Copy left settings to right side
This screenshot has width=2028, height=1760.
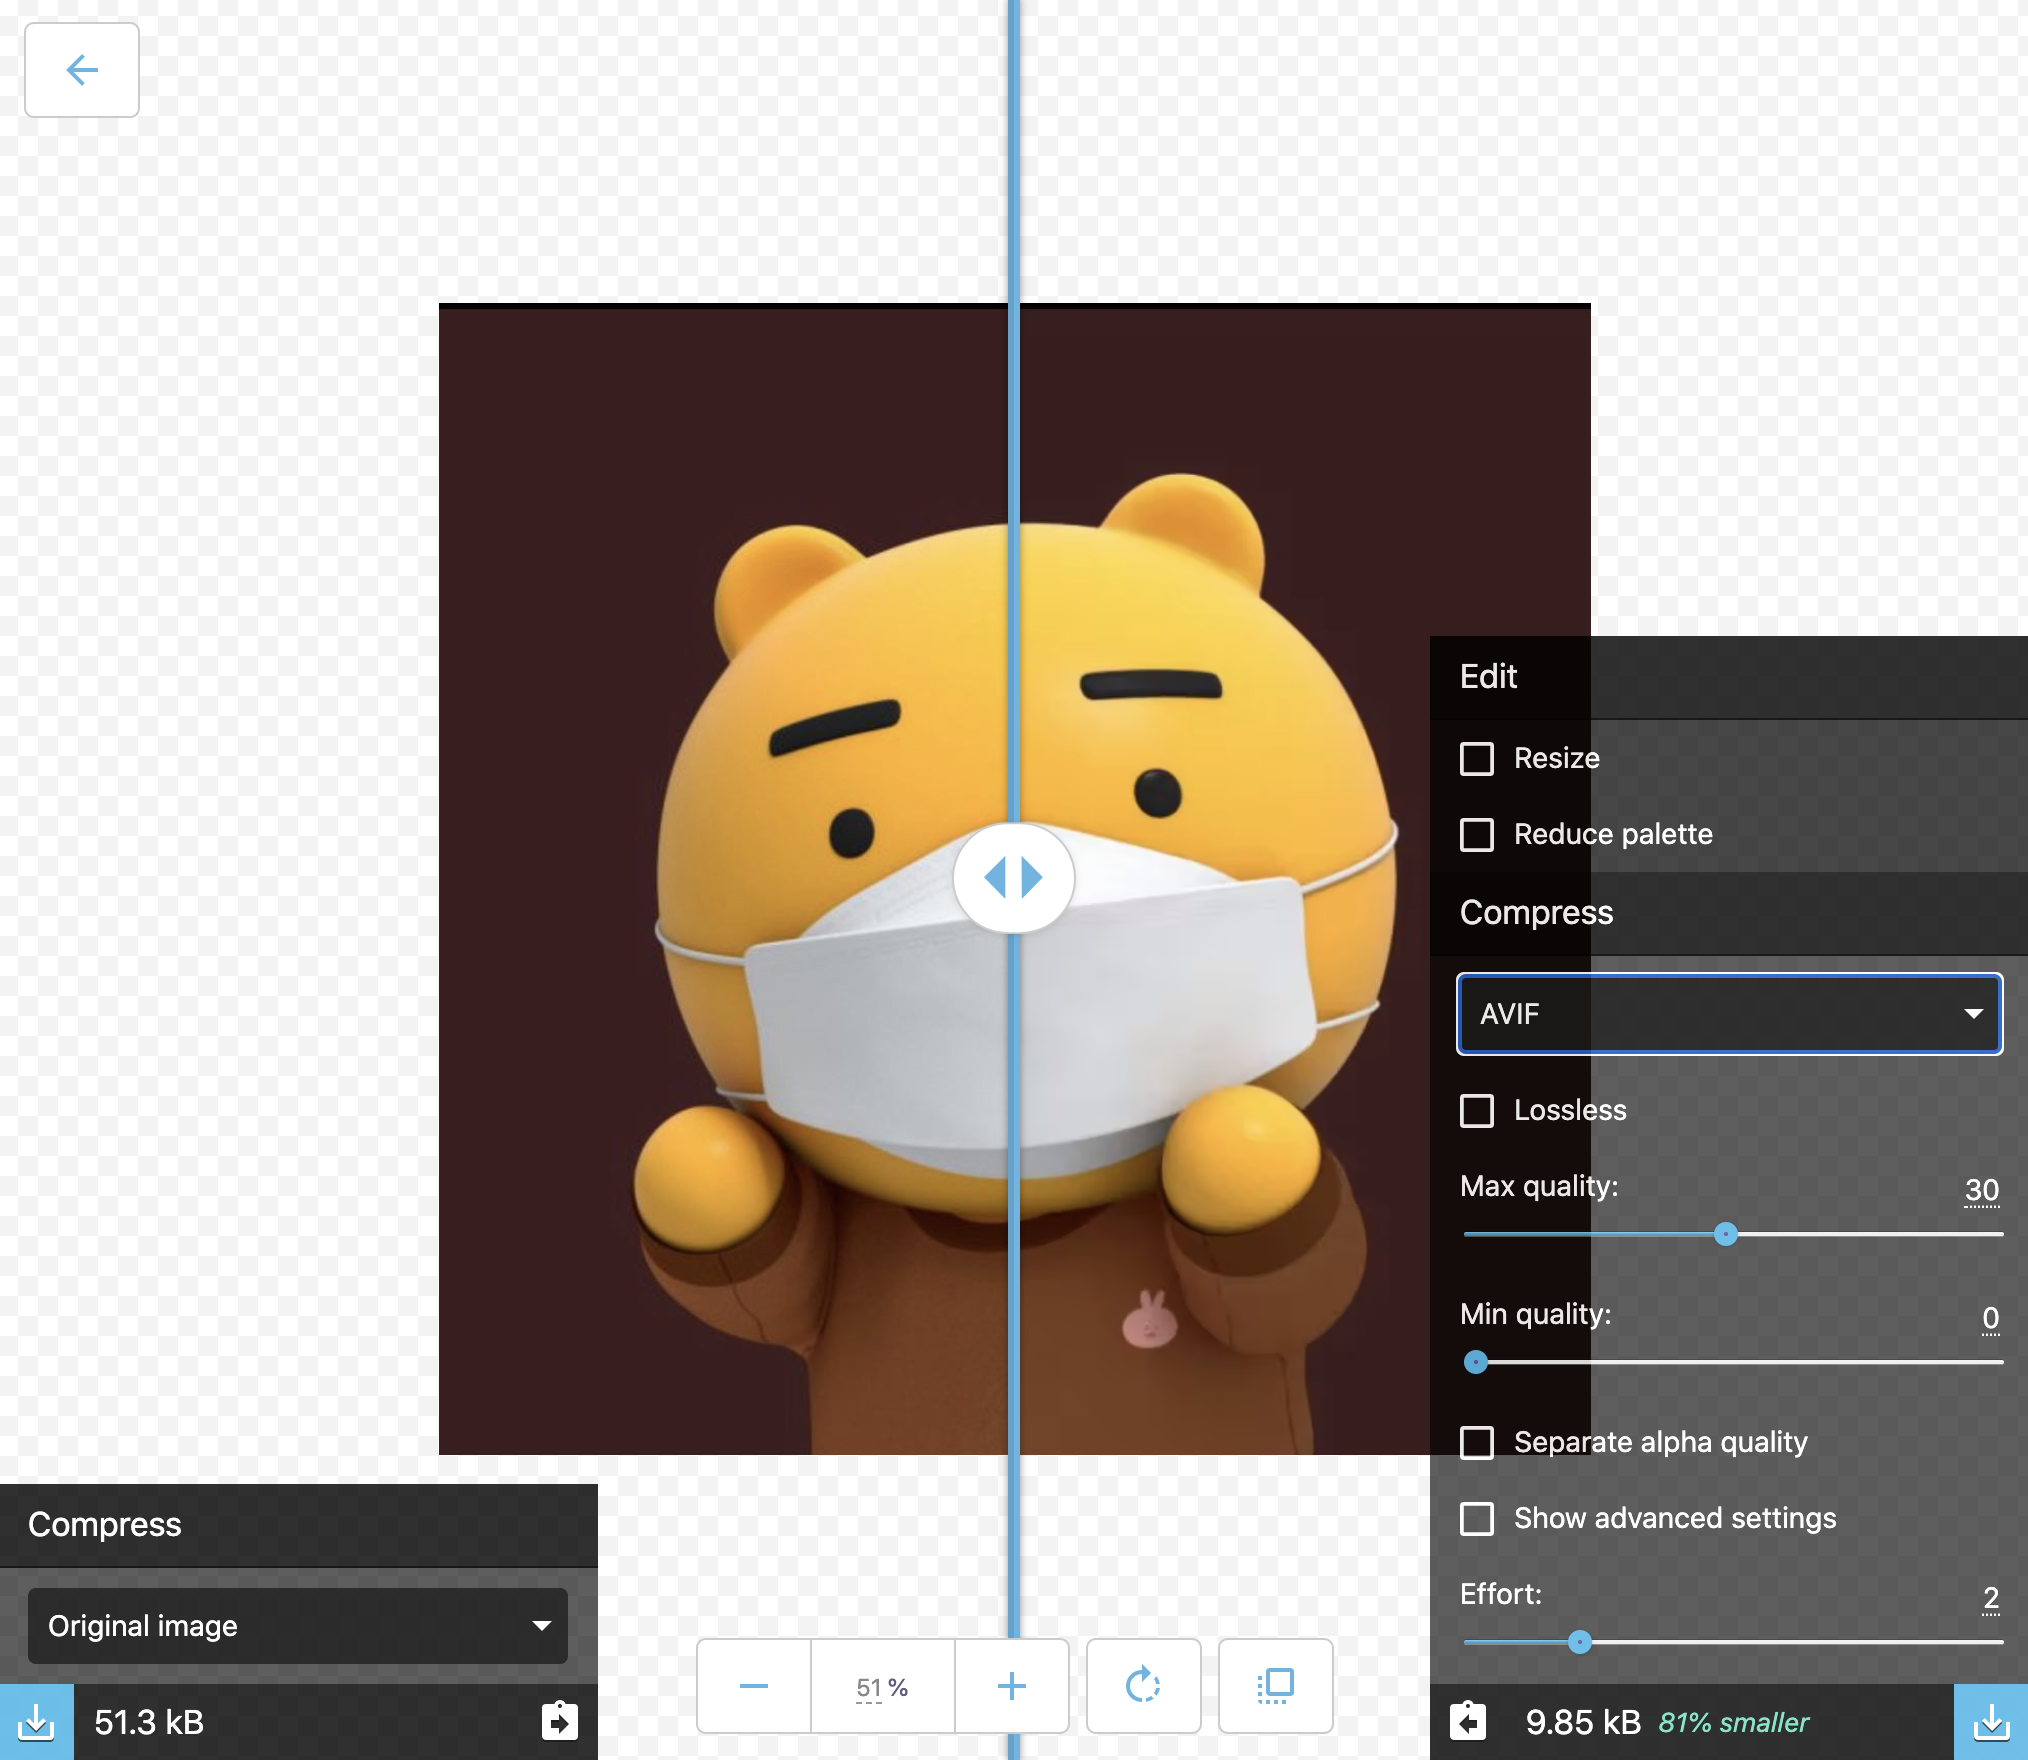559,1721
